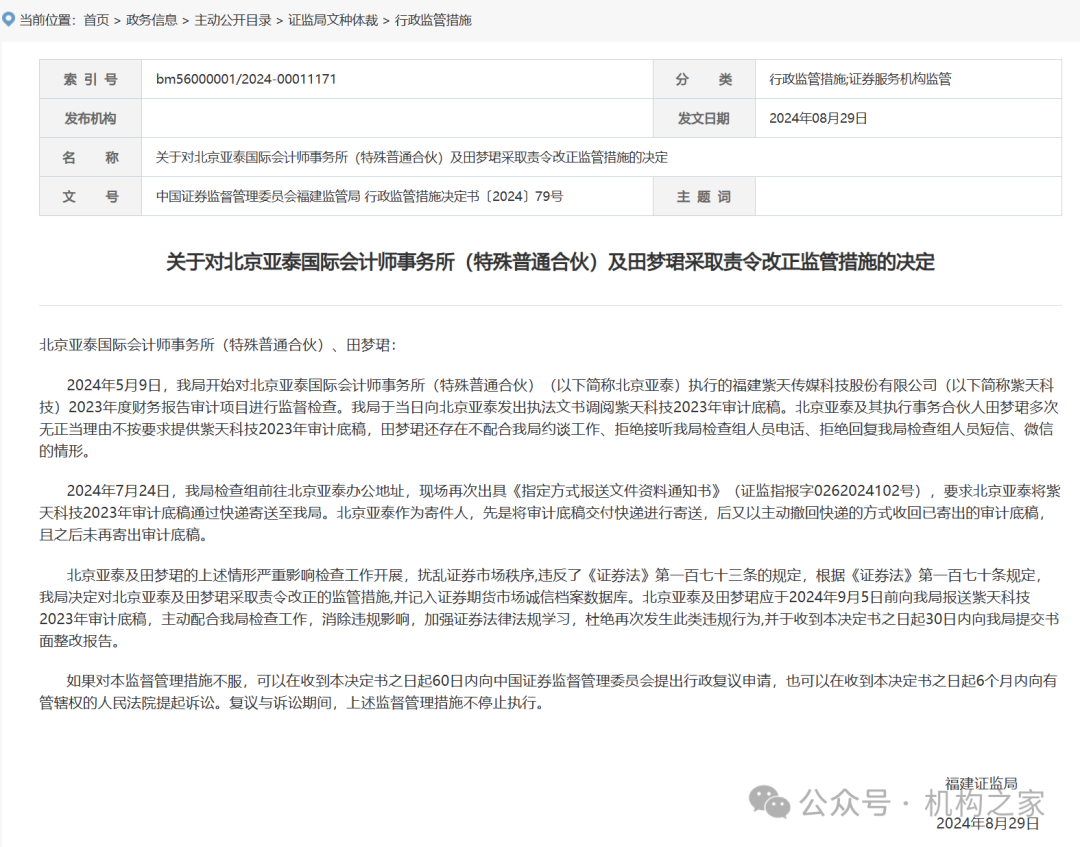Click the 名称 header cell
Image resolution: width=1080 pixels, height=847 pixels.
coord(90,158)
